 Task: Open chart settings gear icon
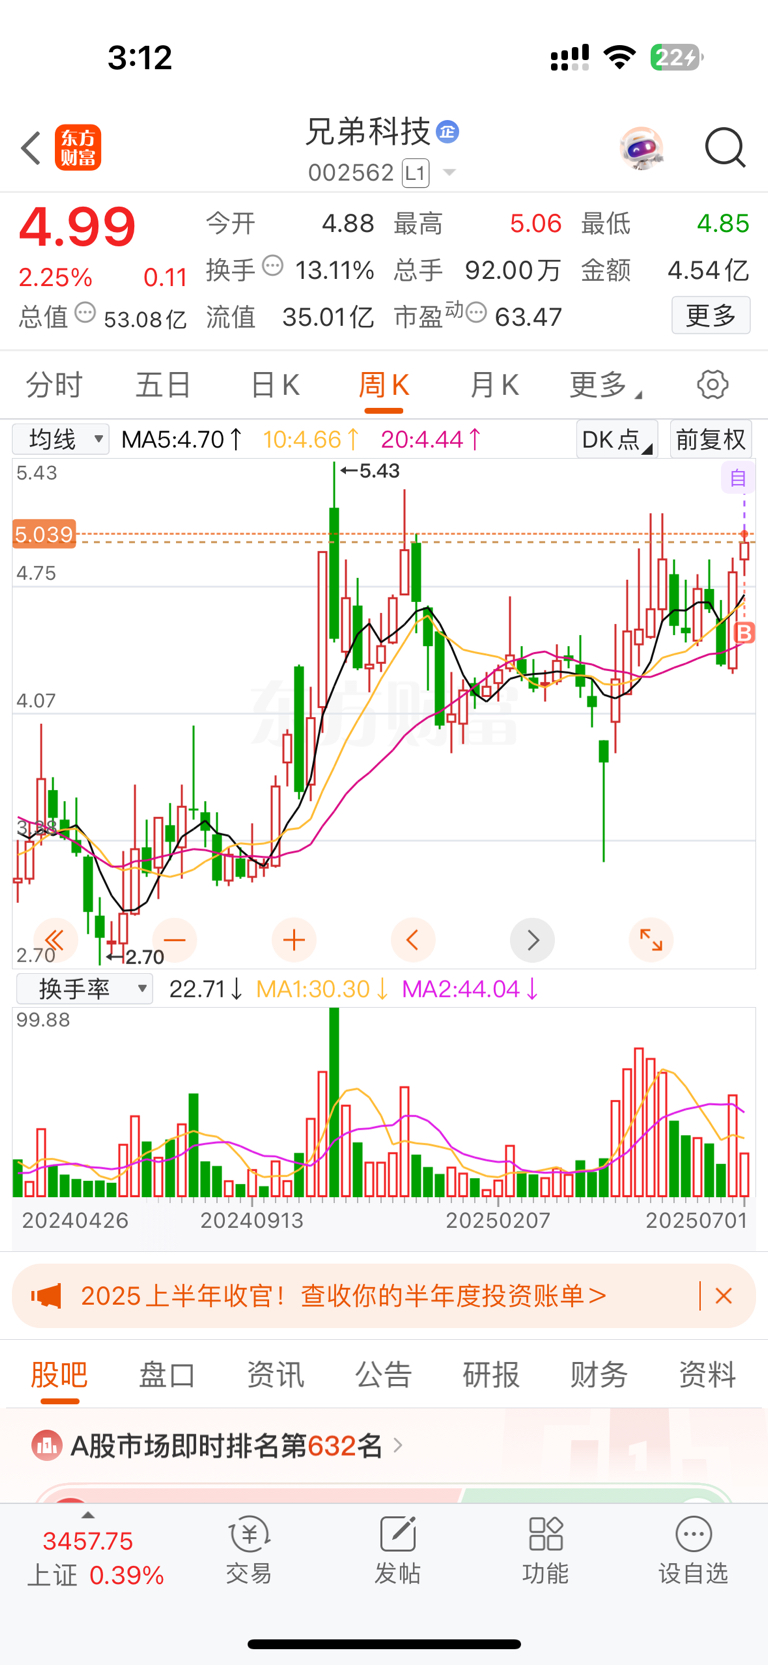(712, 385)
